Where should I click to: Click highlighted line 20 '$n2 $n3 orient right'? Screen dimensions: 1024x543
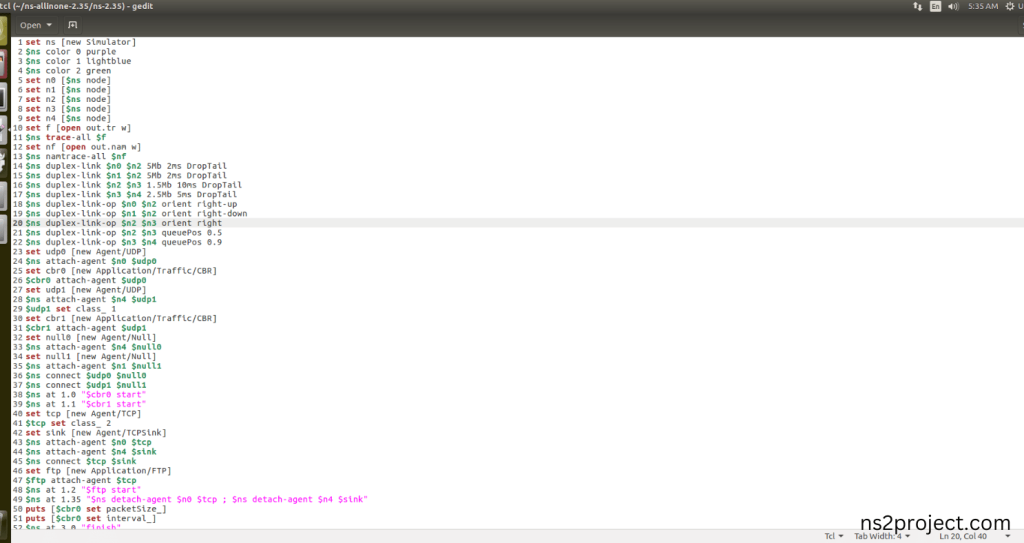pyautogui.click(x=123, y=223)
